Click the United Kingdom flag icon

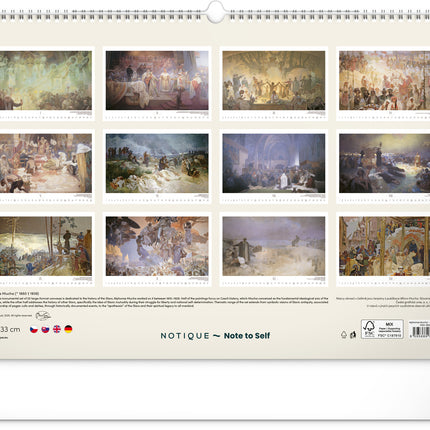57,329
